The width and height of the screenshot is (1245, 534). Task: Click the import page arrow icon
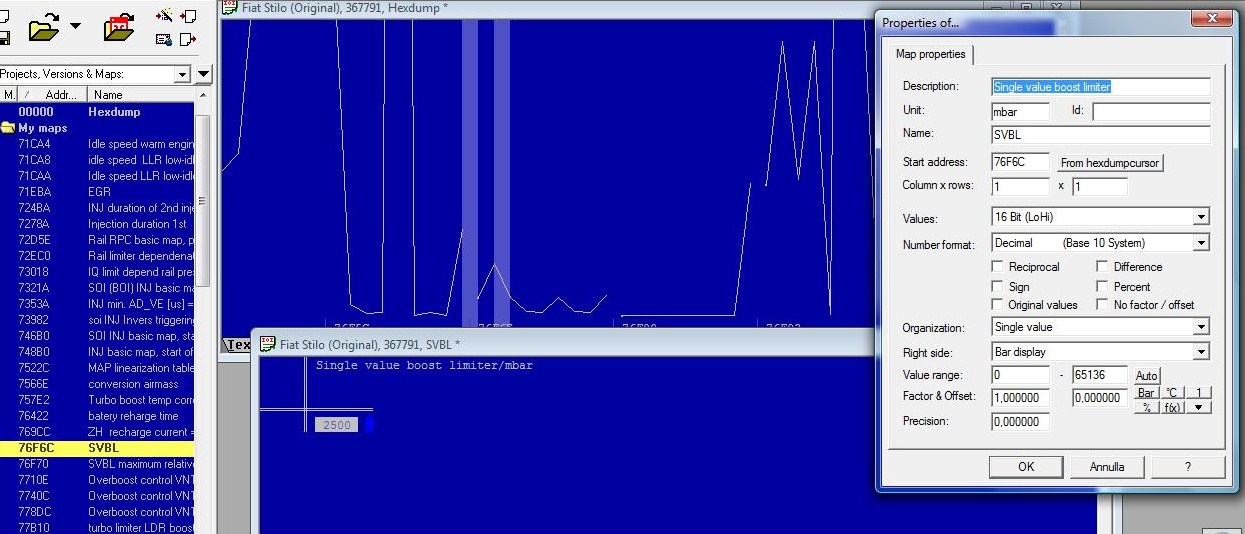click(187, 16)
